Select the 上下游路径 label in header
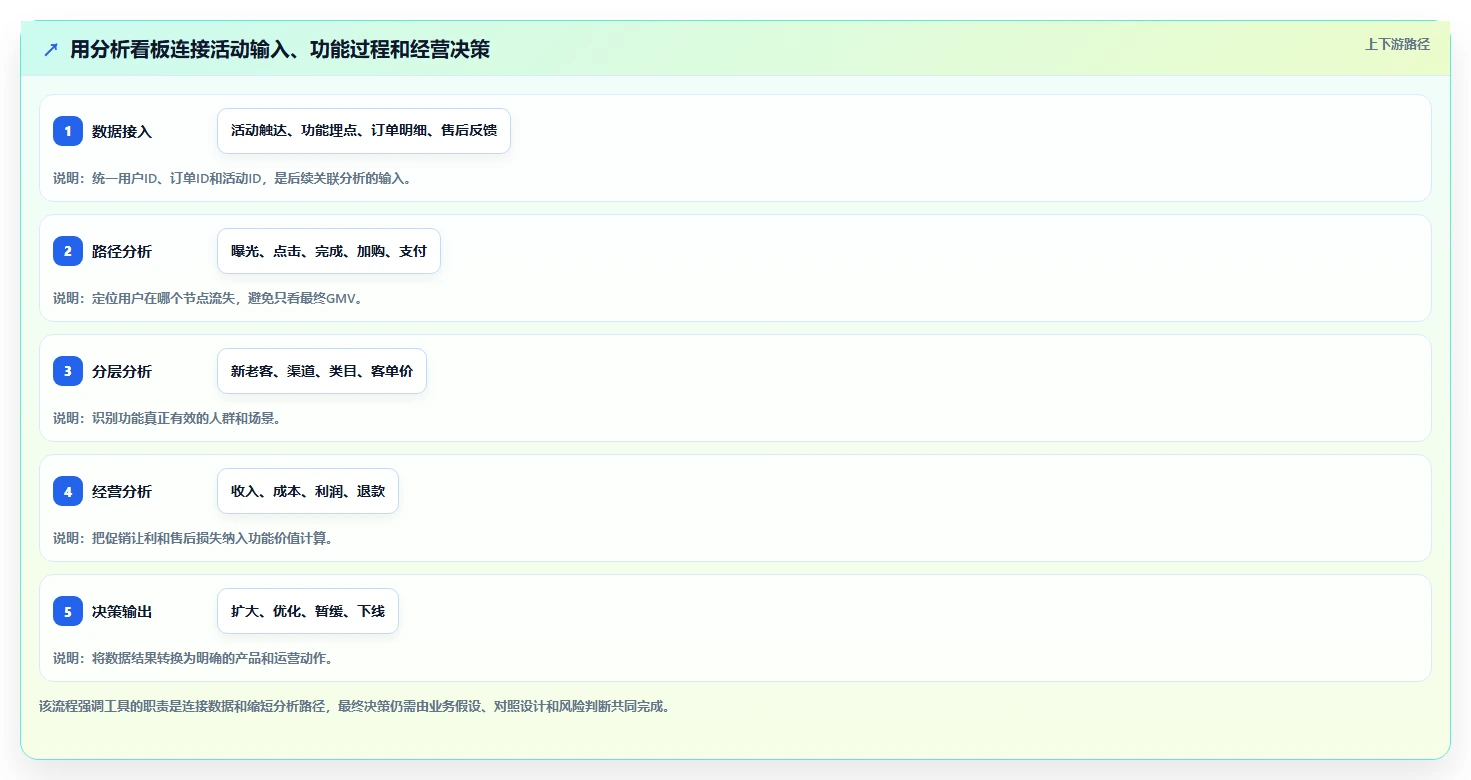The image size is (1471, 780). click(x=1397, y=44)
